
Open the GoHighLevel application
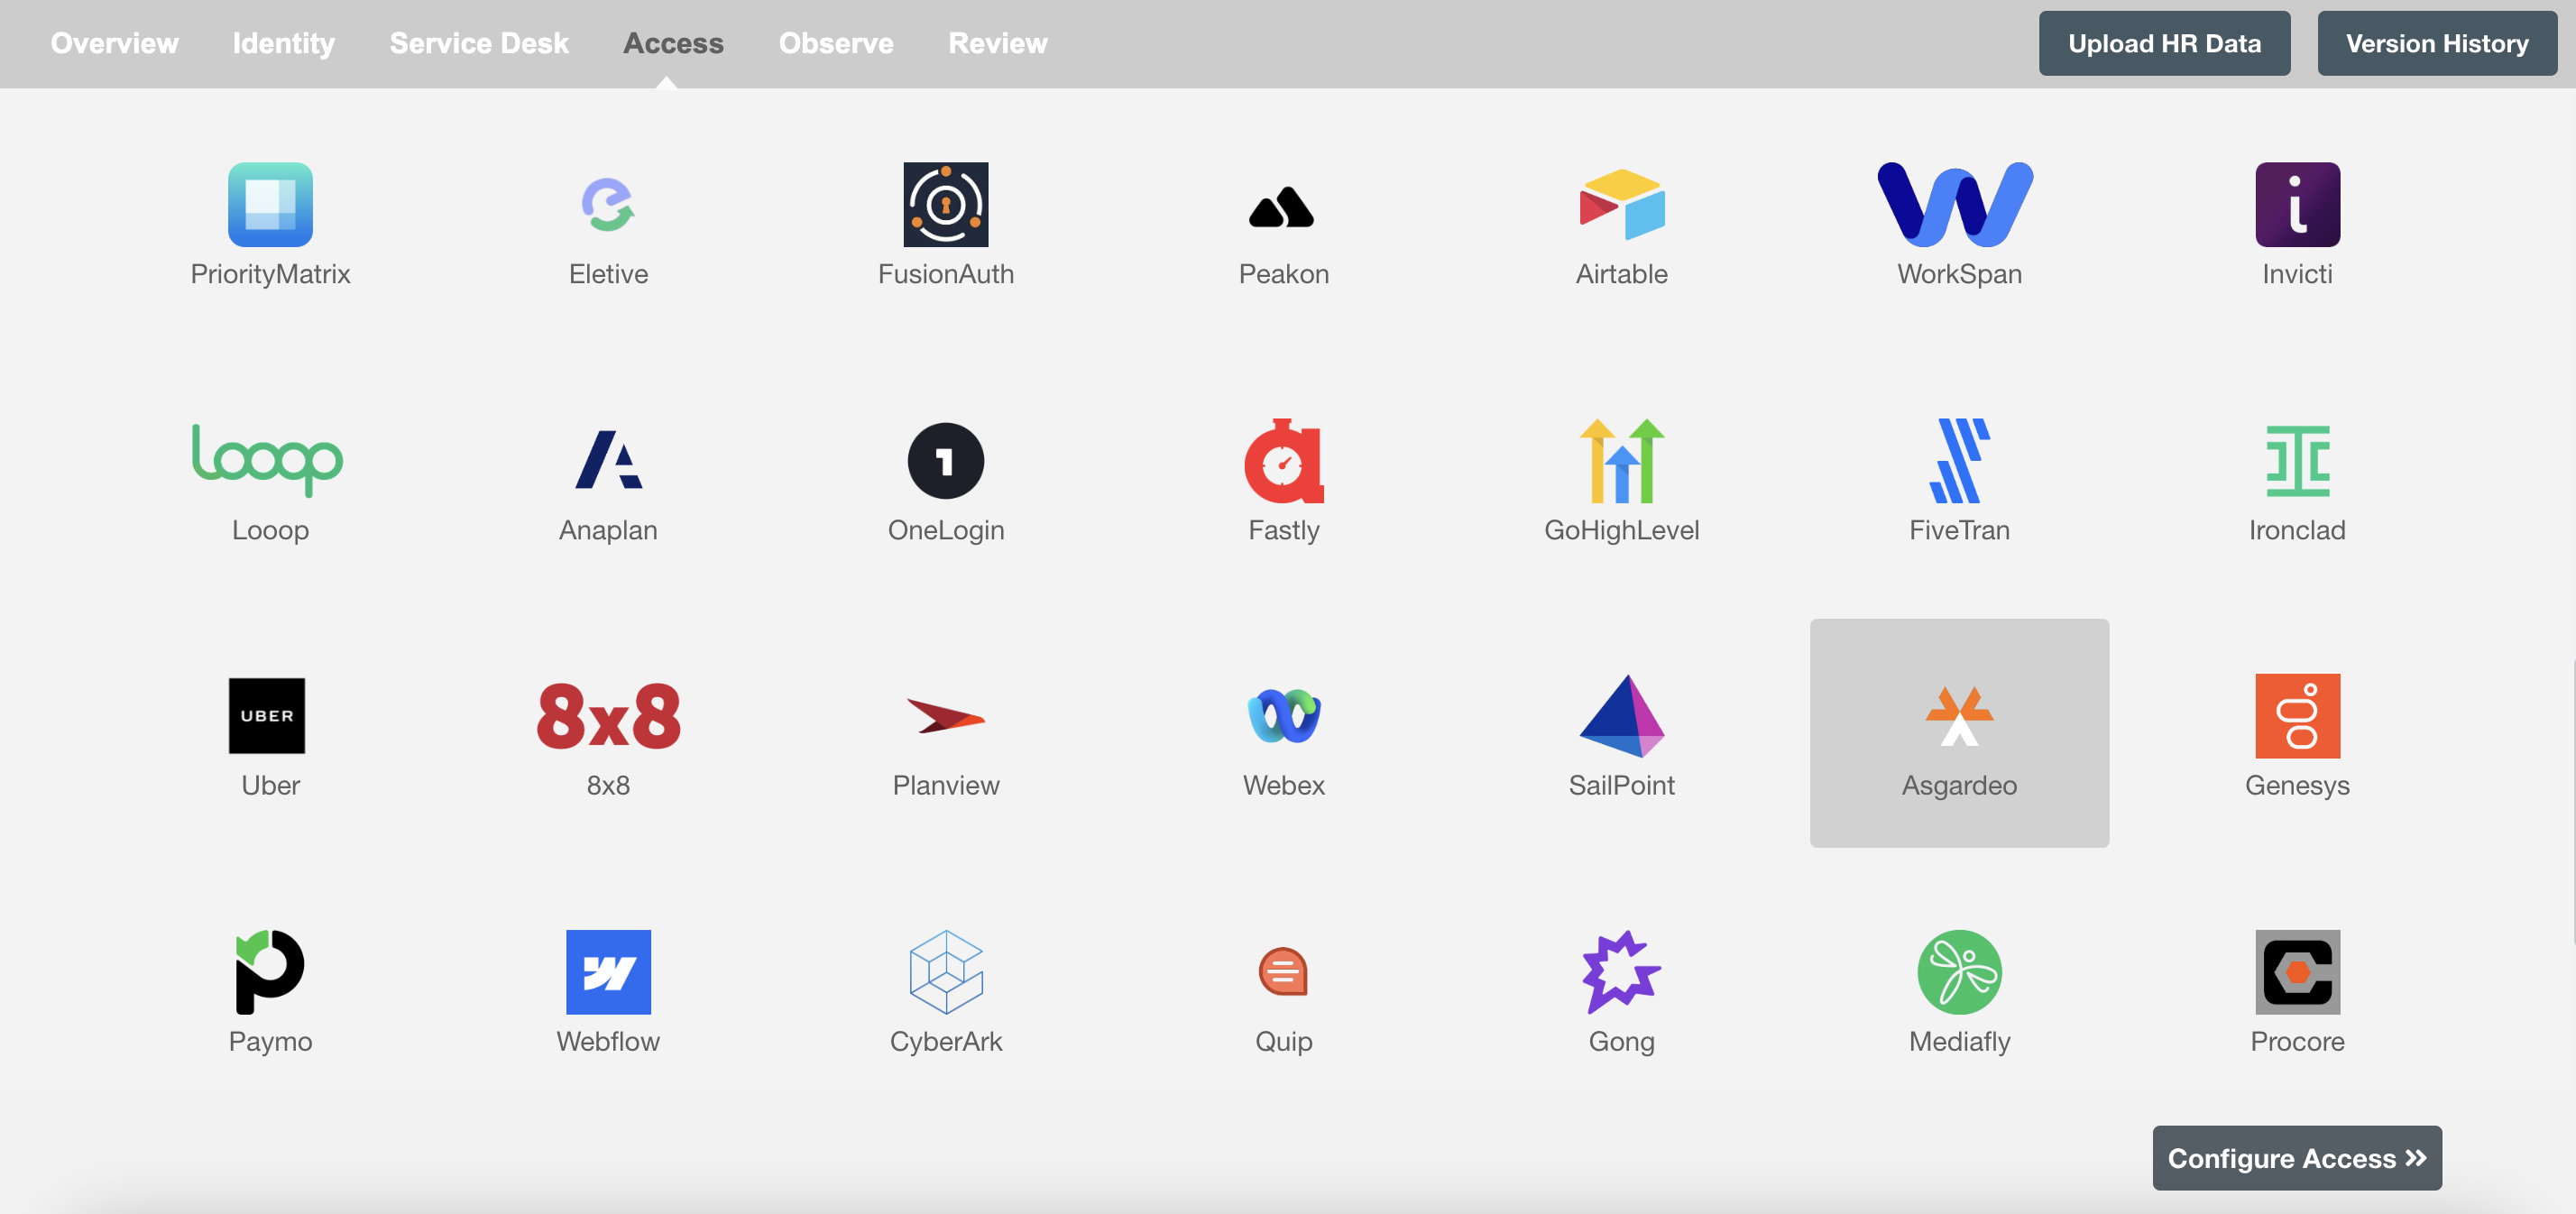(1622, 476)
